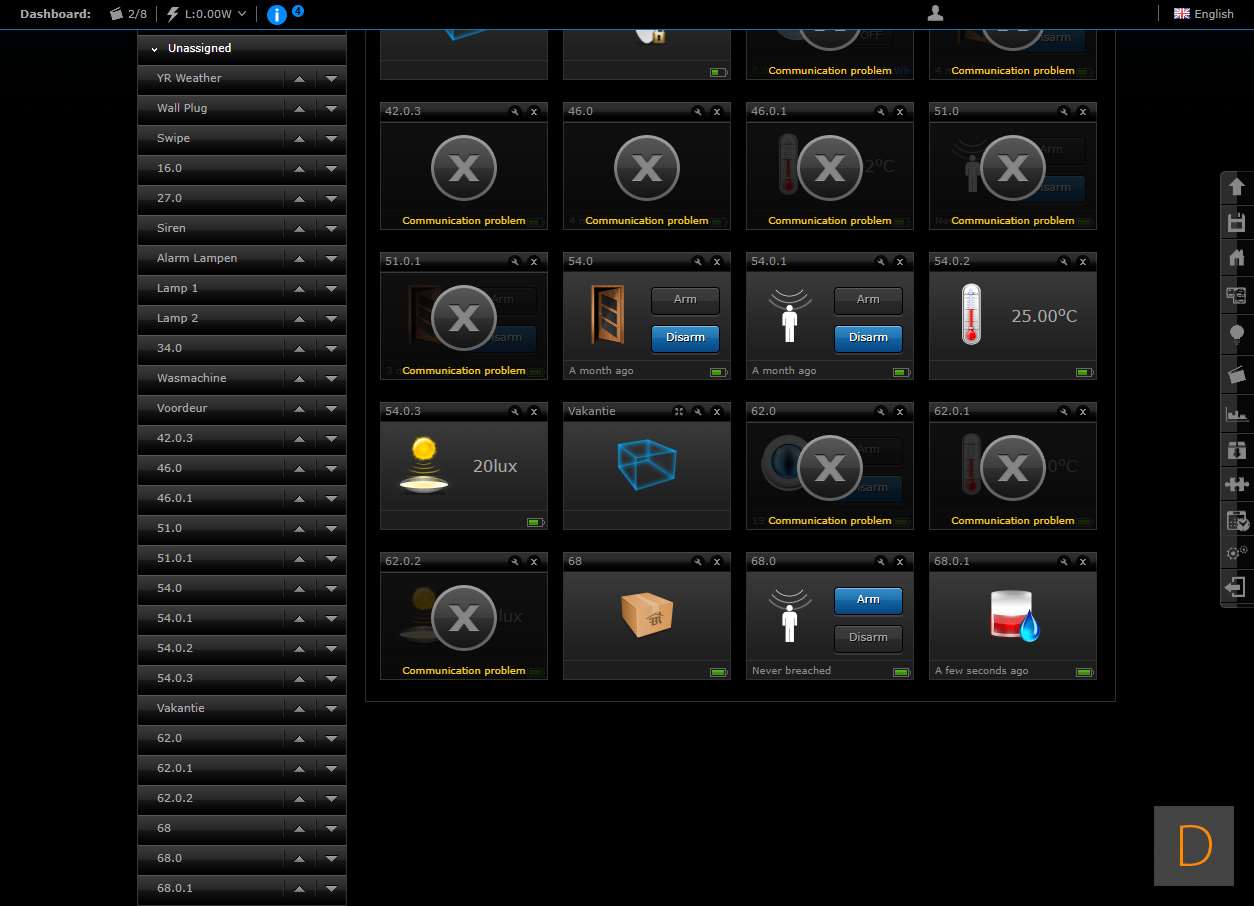This screenshot has height=906, width=1254.
Task: Click the X overlay on the 42.0.3 card
Action: click(464, 168)
